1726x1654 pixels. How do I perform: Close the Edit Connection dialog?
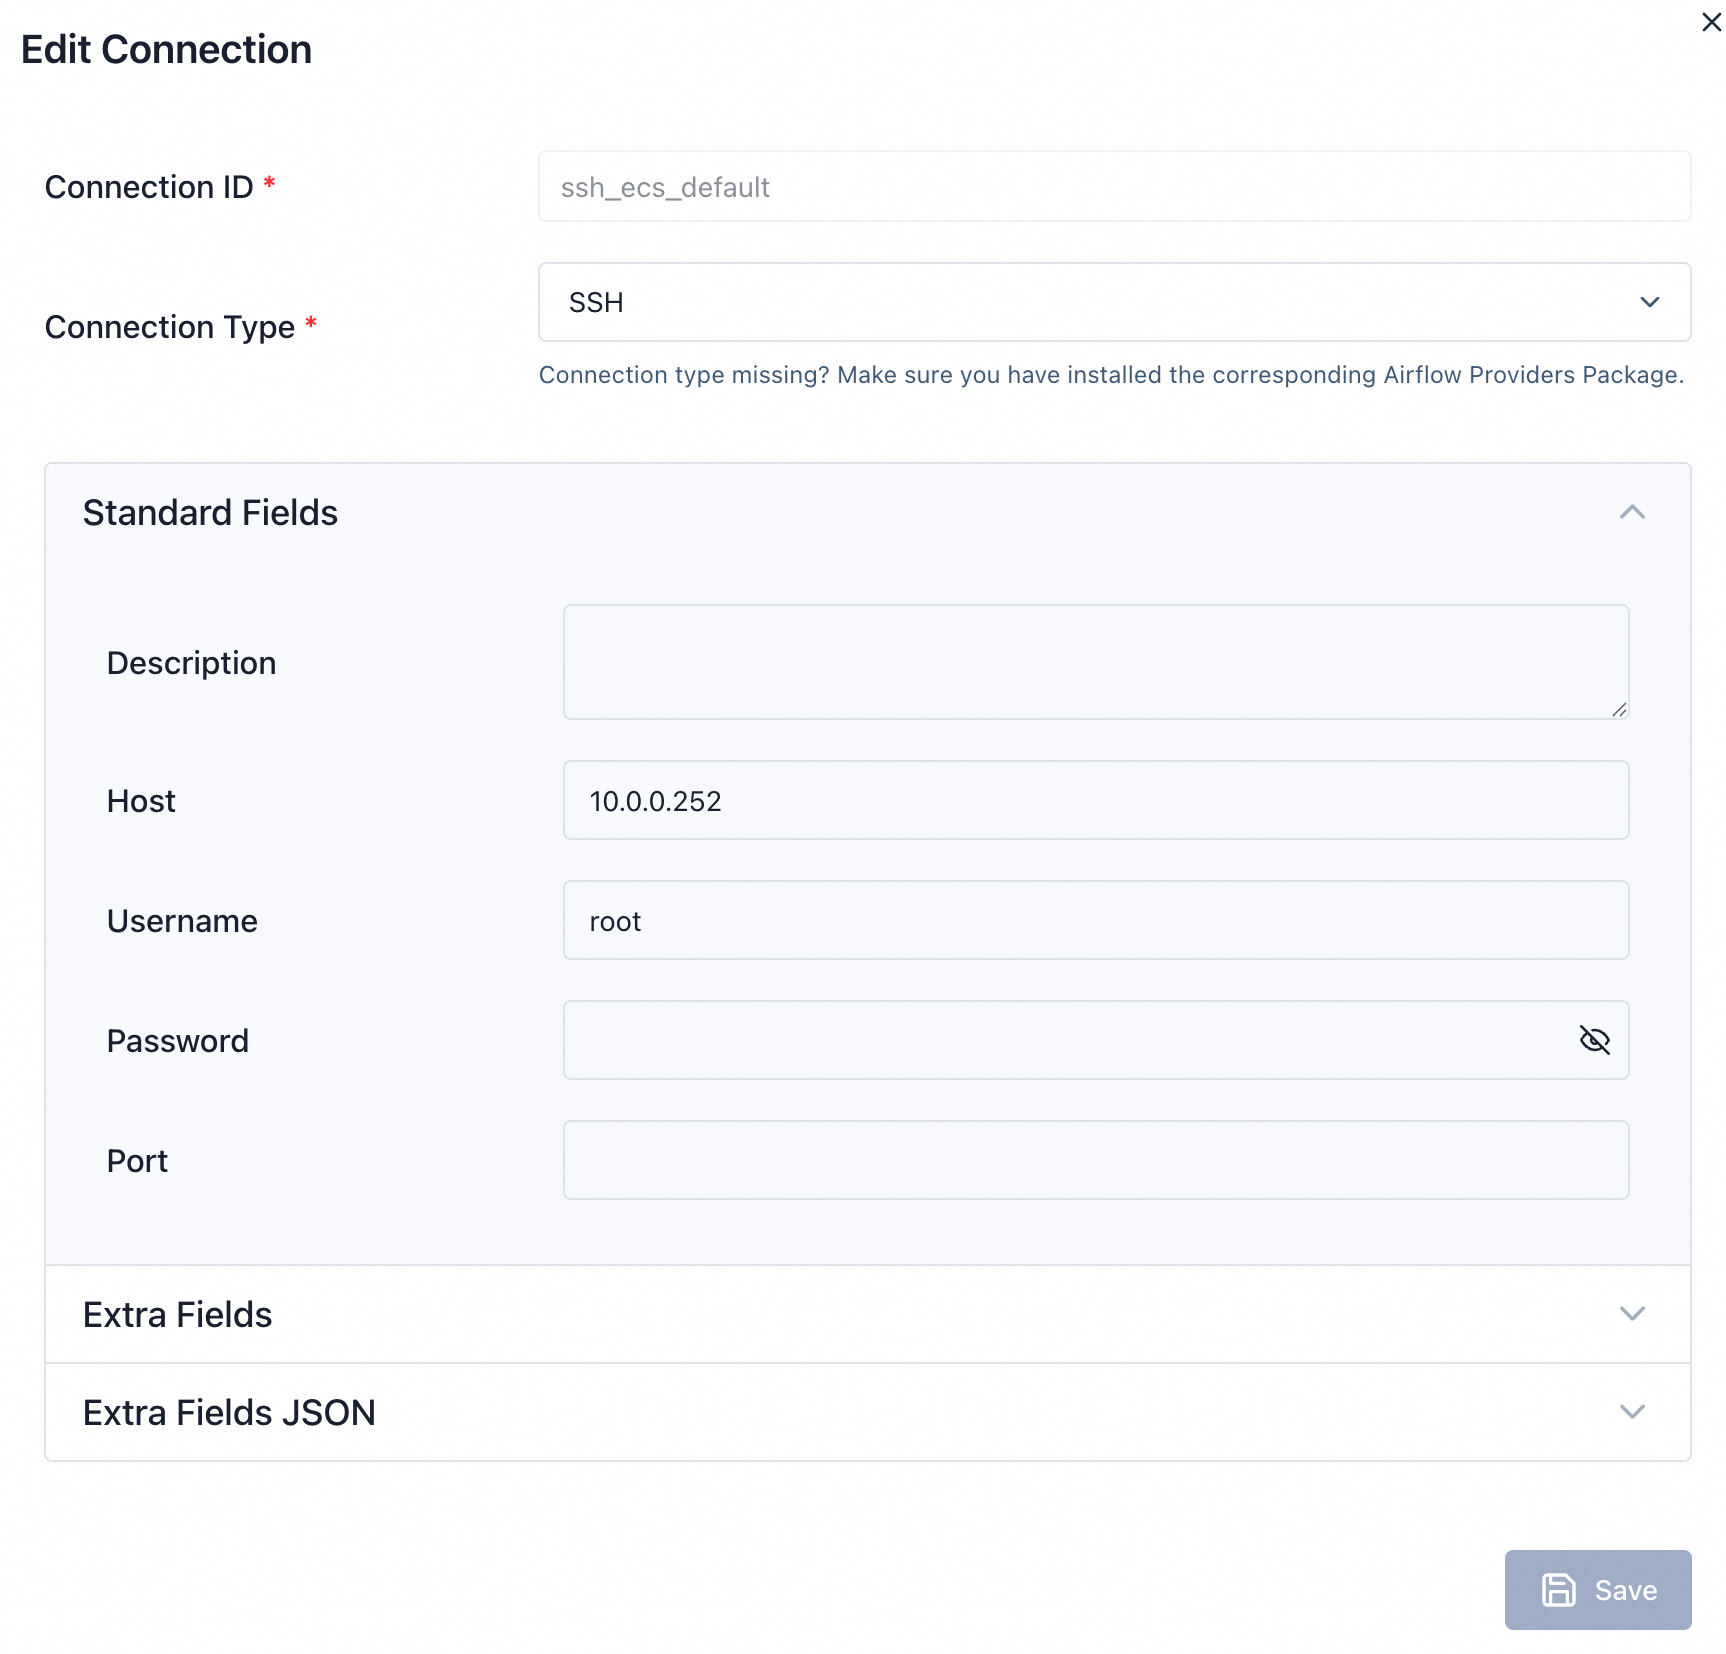[x=1711, y=22]
